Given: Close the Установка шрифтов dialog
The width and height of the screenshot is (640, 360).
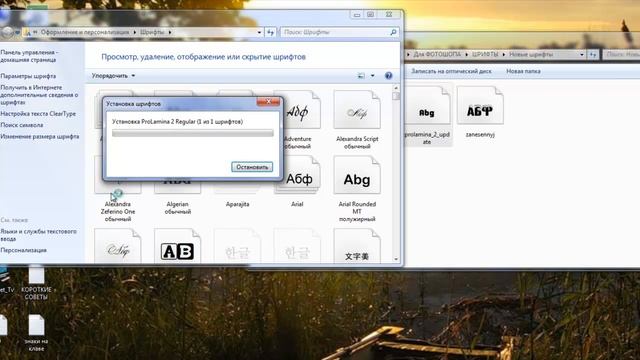Looking at the screenshot, I should (268, 102).
